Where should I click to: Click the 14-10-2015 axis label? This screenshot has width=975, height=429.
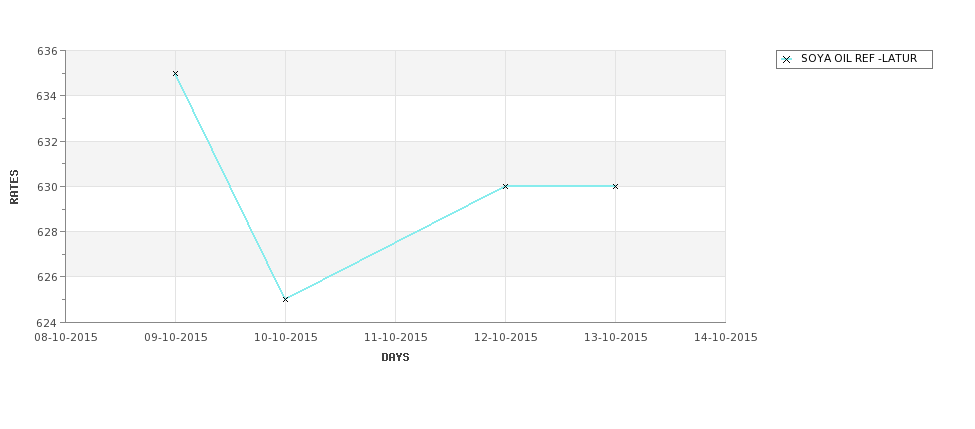tap(726, 338)
